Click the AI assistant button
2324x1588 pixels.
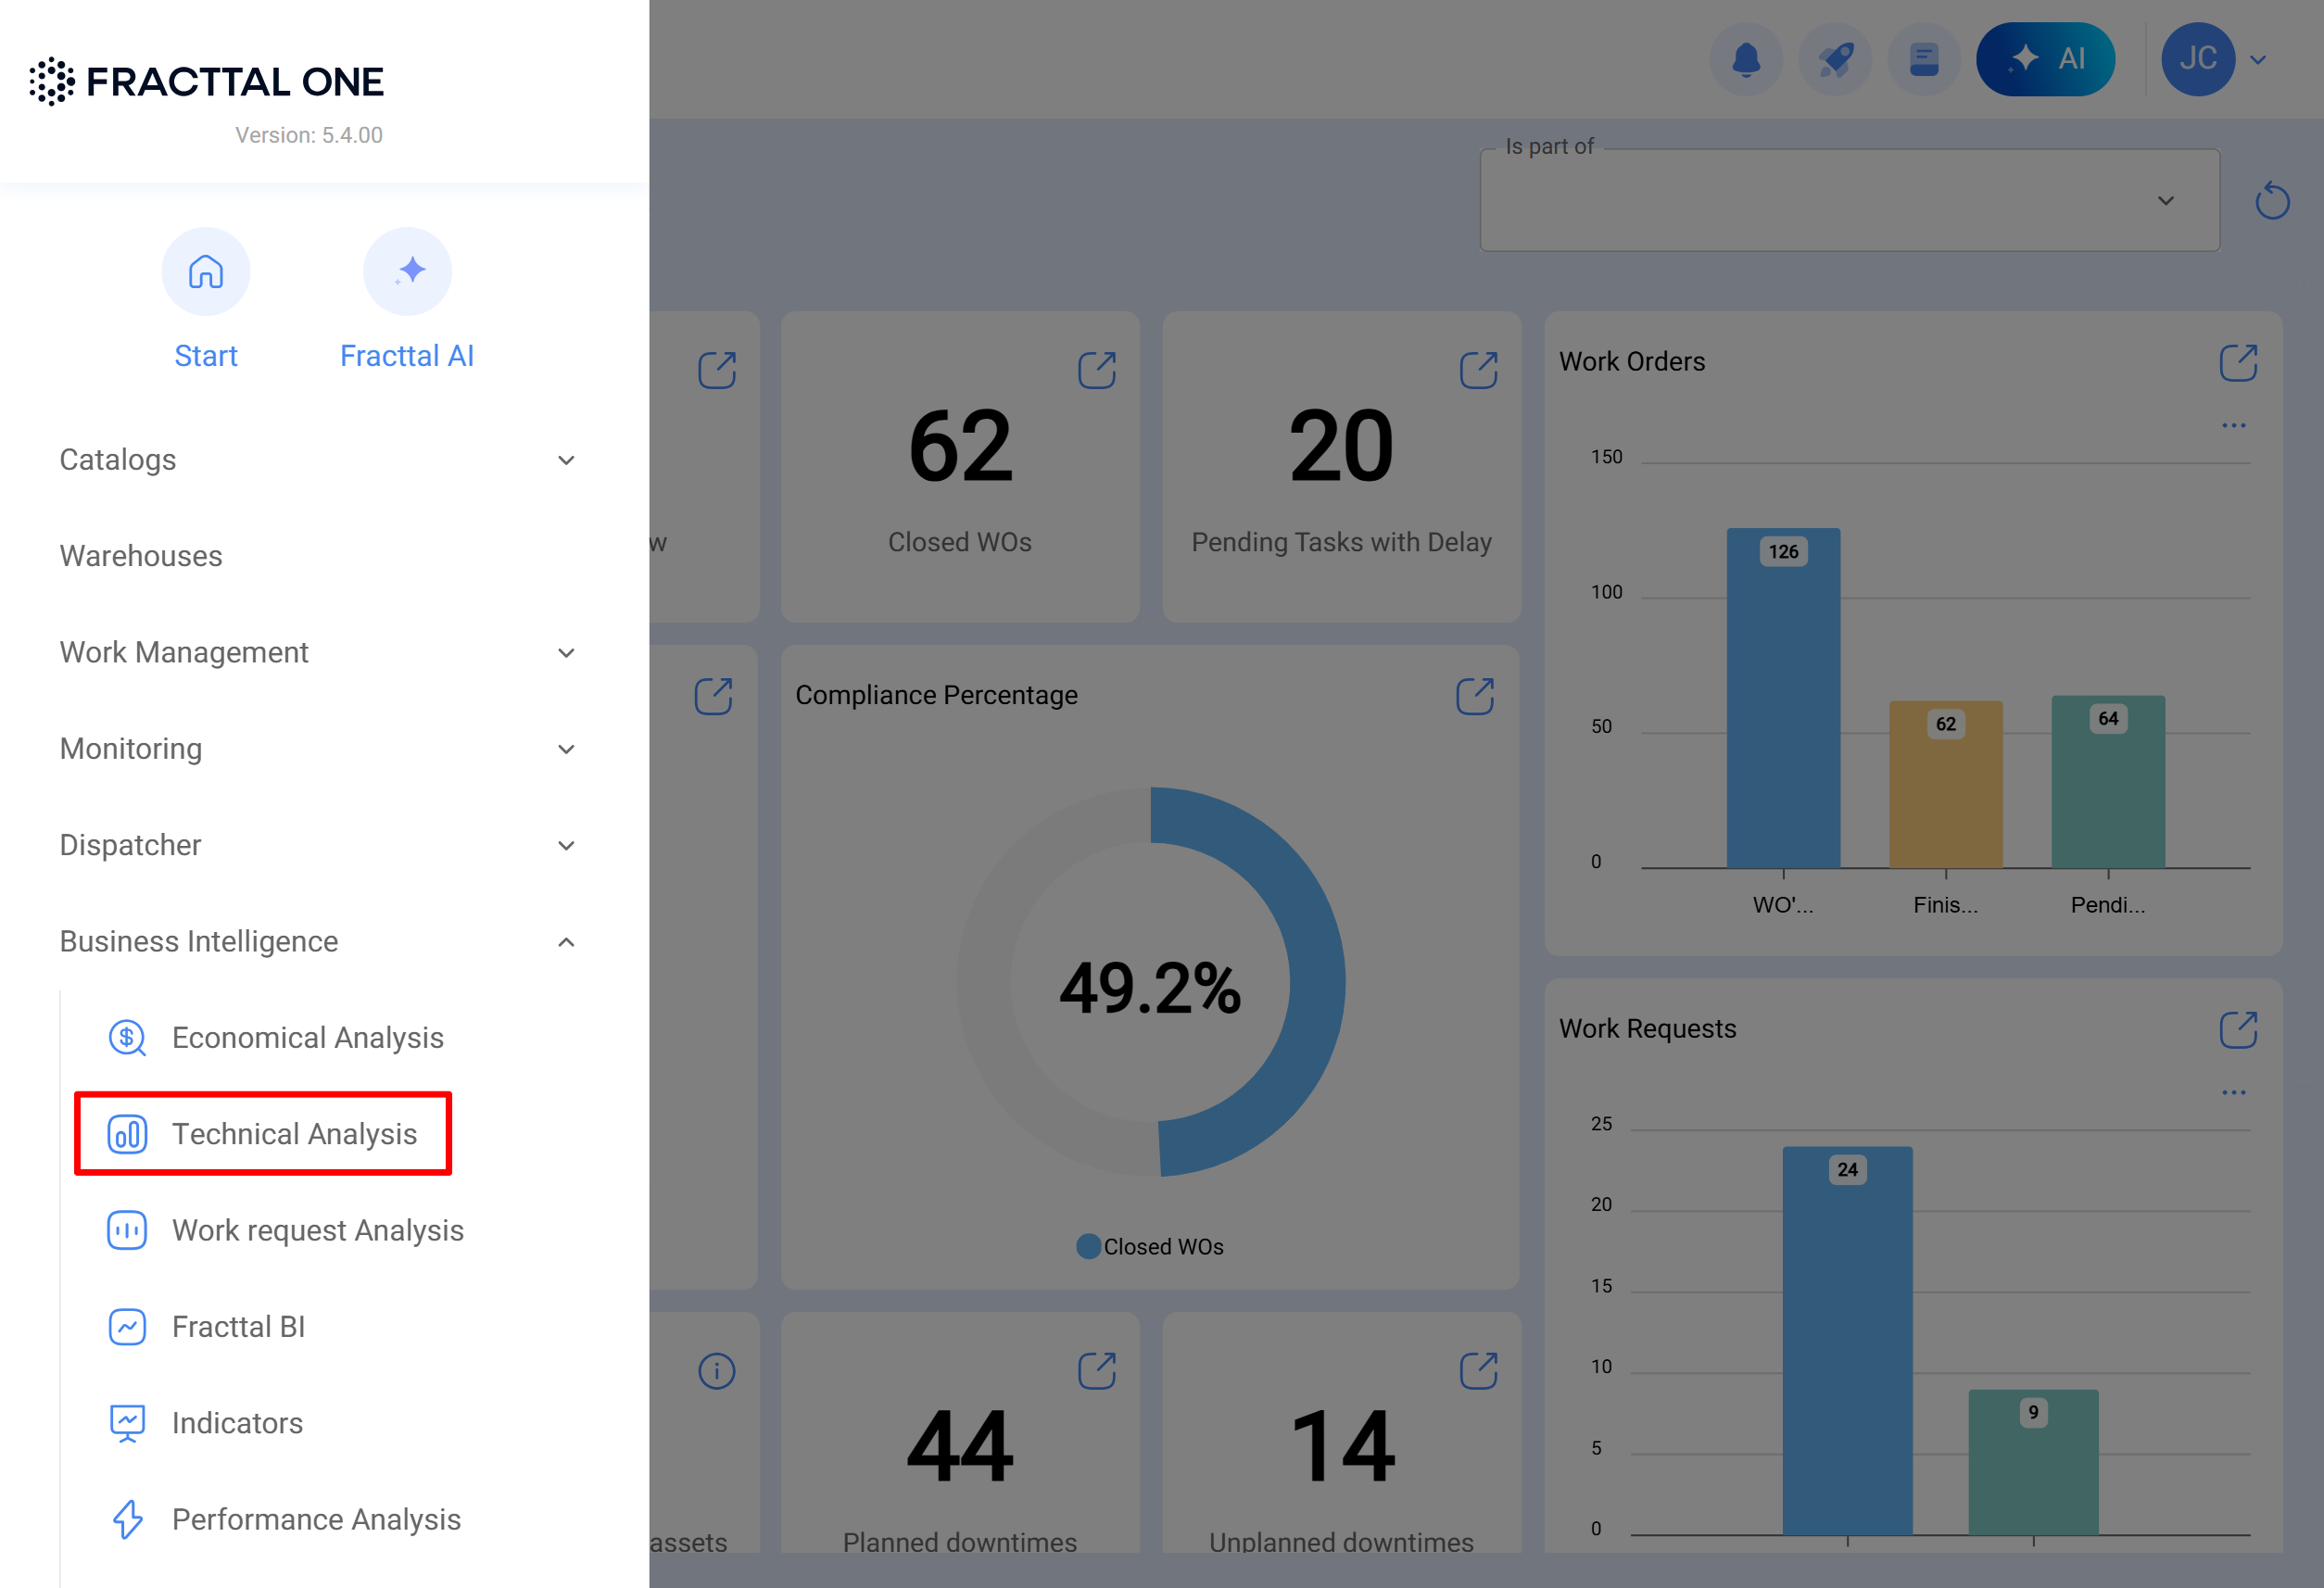coord(2044,59)
